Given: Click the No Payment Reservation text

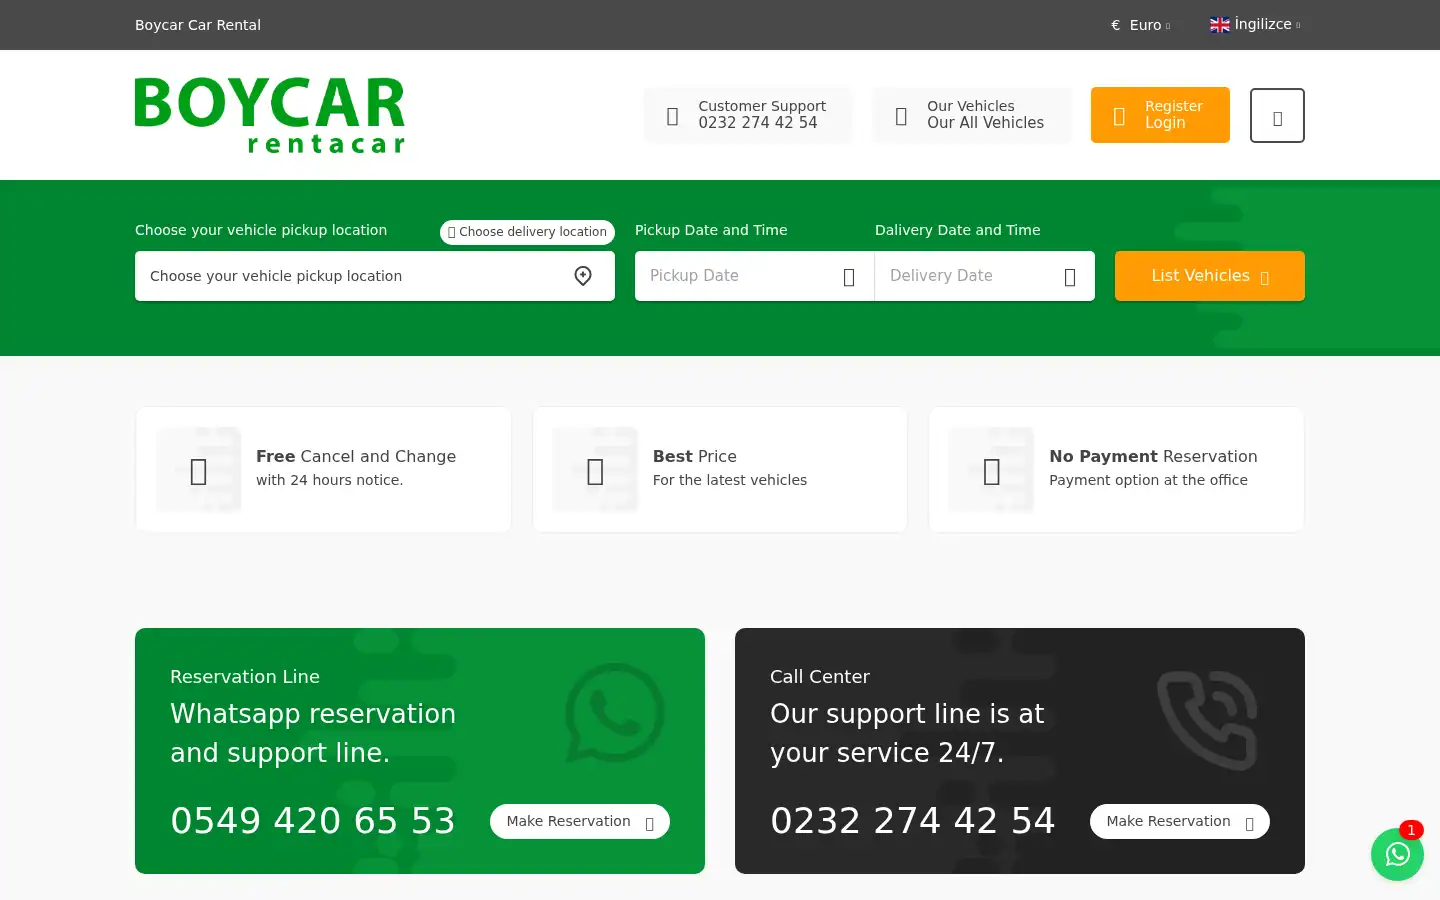Looking at the screenshot, I should tap(1153, 456).
